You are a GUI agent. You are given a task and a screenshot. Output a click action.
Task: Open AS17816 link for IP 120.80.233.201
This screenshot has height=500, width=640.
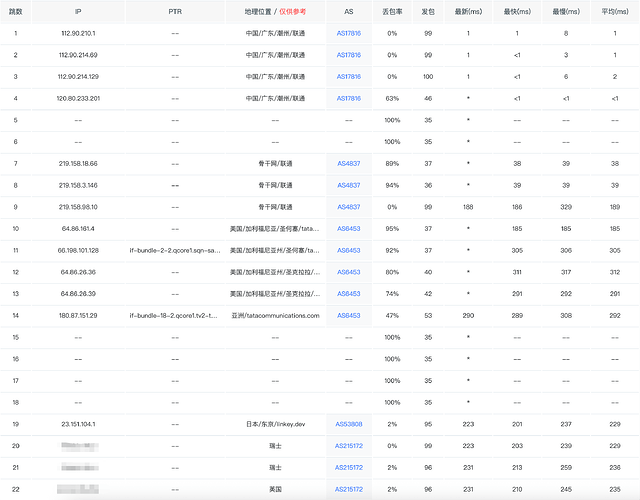click(x=349, y=98)
